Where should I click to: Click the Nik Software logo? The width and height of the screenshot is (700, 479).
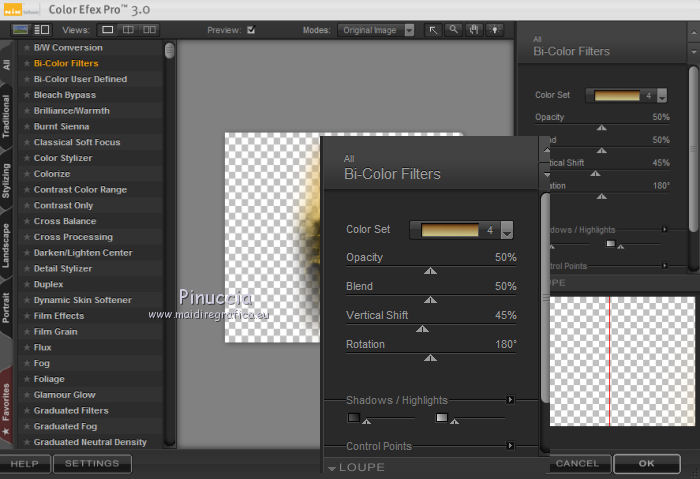pyautogui.click(x=21, y=10)
